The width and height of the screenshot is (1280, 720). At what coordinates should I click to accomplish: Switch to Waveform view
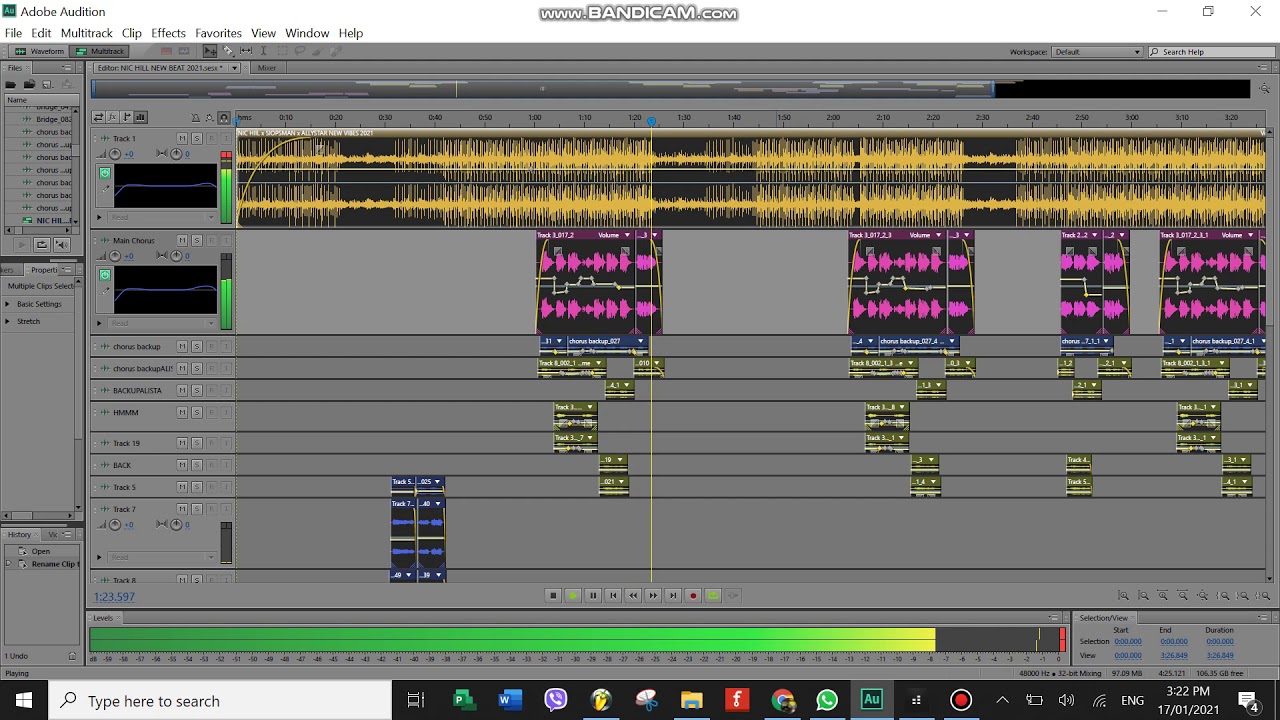pyautogui.click(x=41, y=51)
